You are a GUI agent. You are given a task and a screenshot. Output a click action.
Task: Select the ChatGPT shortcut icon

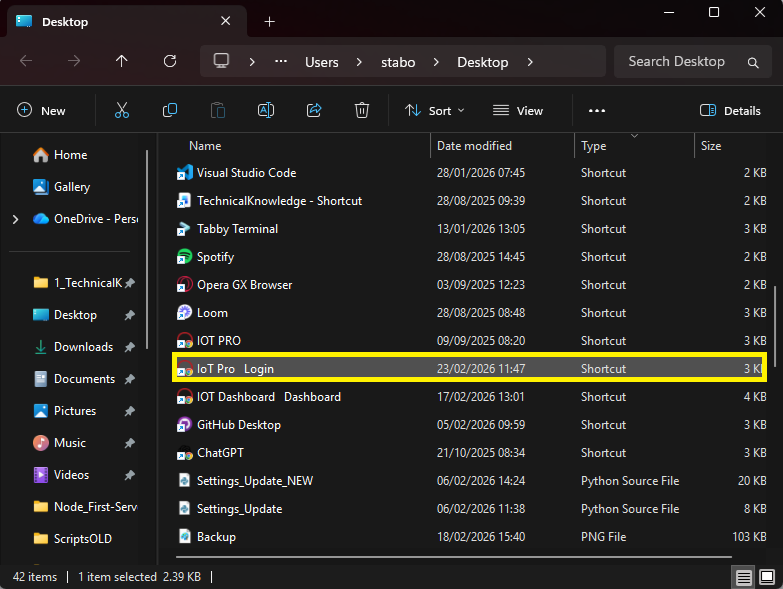coord(185,453)
